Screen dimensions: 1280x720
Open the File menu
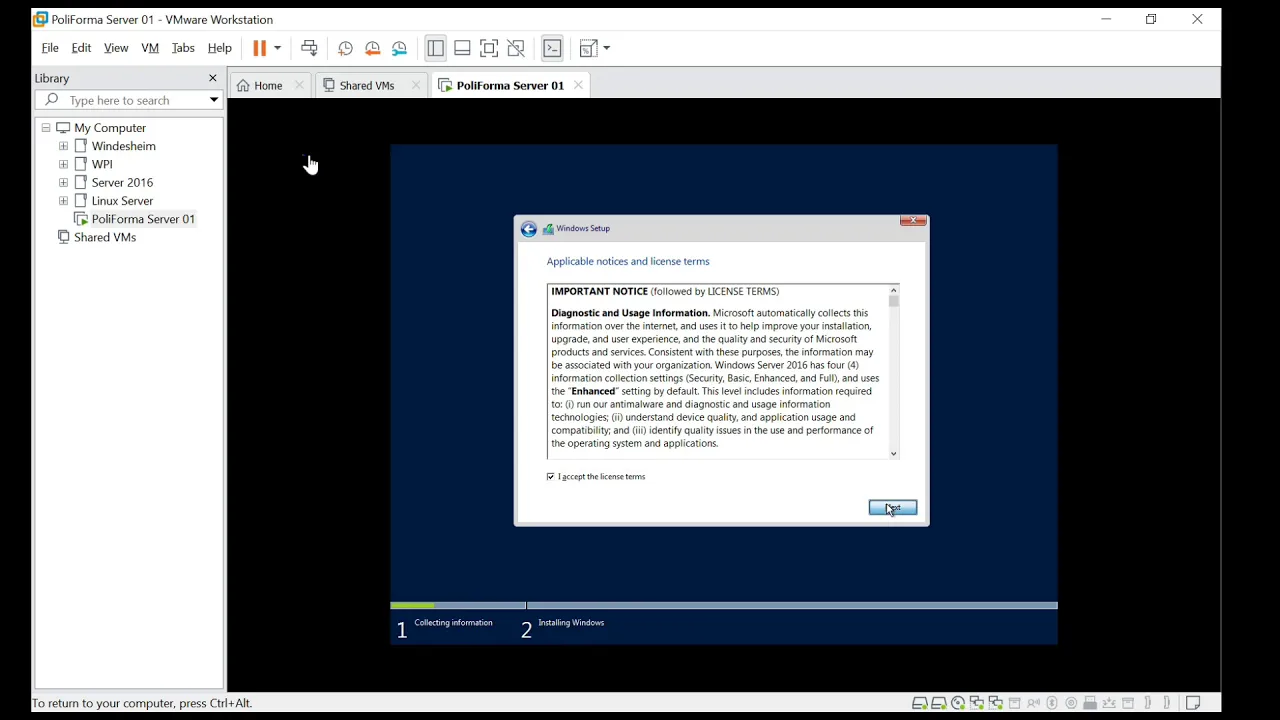pyautogui.click(x=50, y=48)
